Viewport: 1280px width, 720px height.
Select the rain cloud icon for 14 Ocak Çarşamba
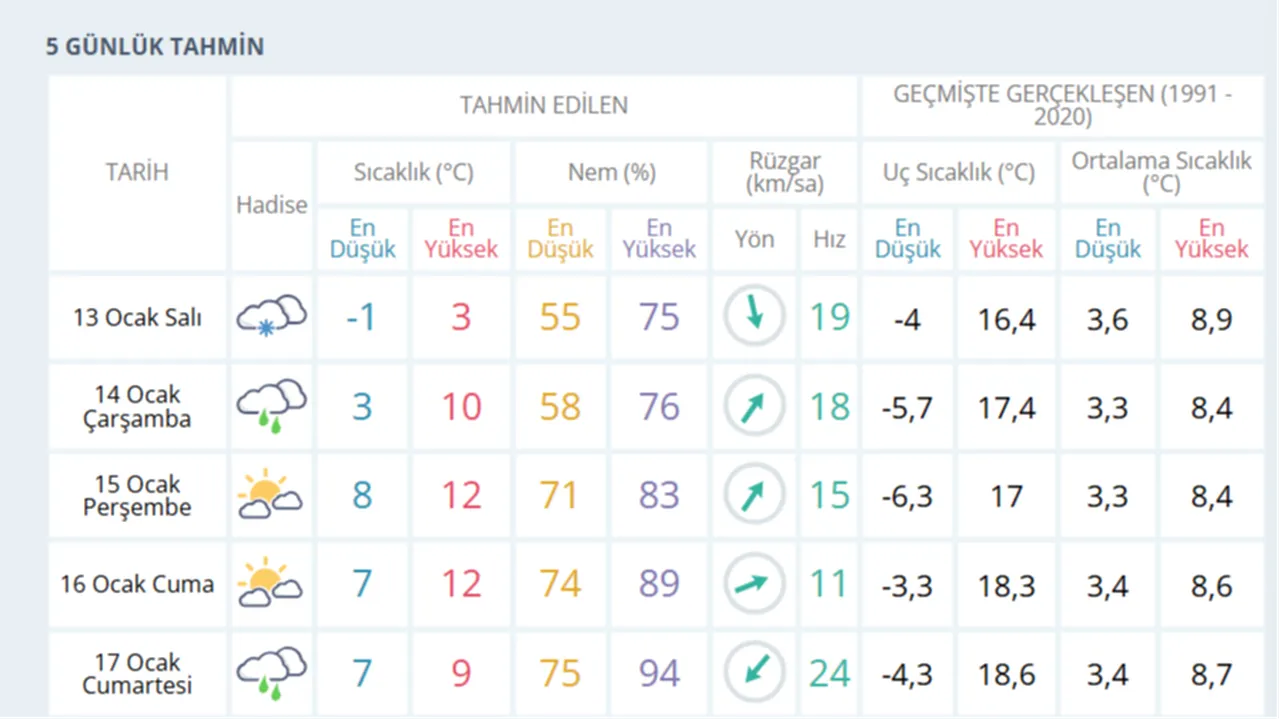tap(271, 403)
